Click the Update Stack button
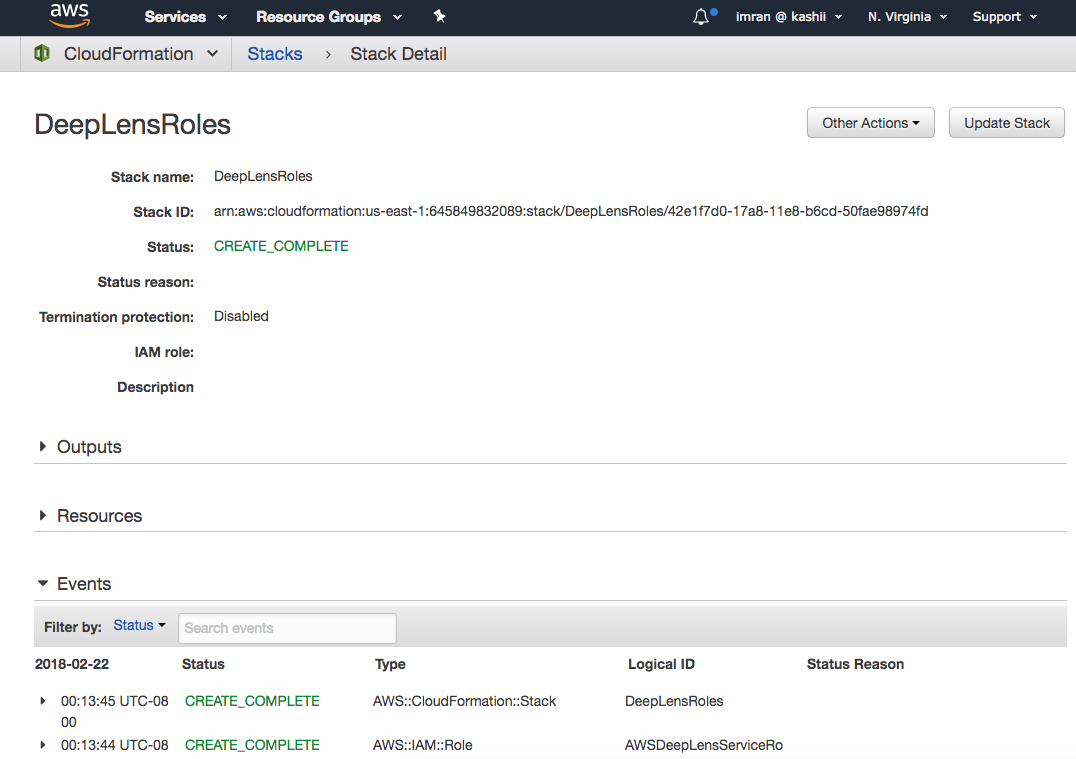Screen dimensions: 1076x759 pos(1006,123)
